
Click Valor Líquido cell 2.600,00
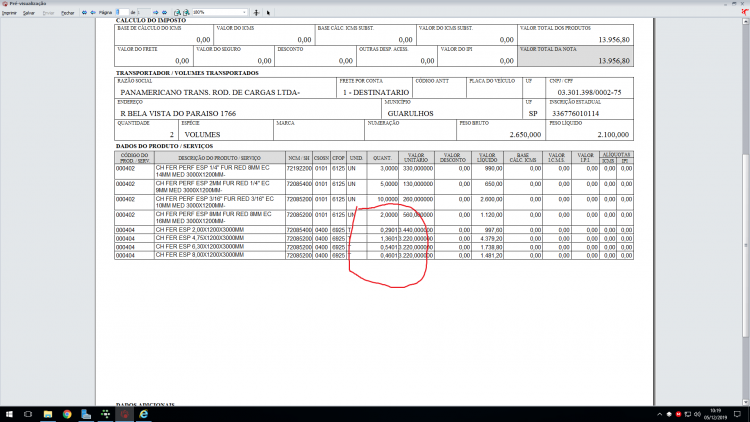491,200
